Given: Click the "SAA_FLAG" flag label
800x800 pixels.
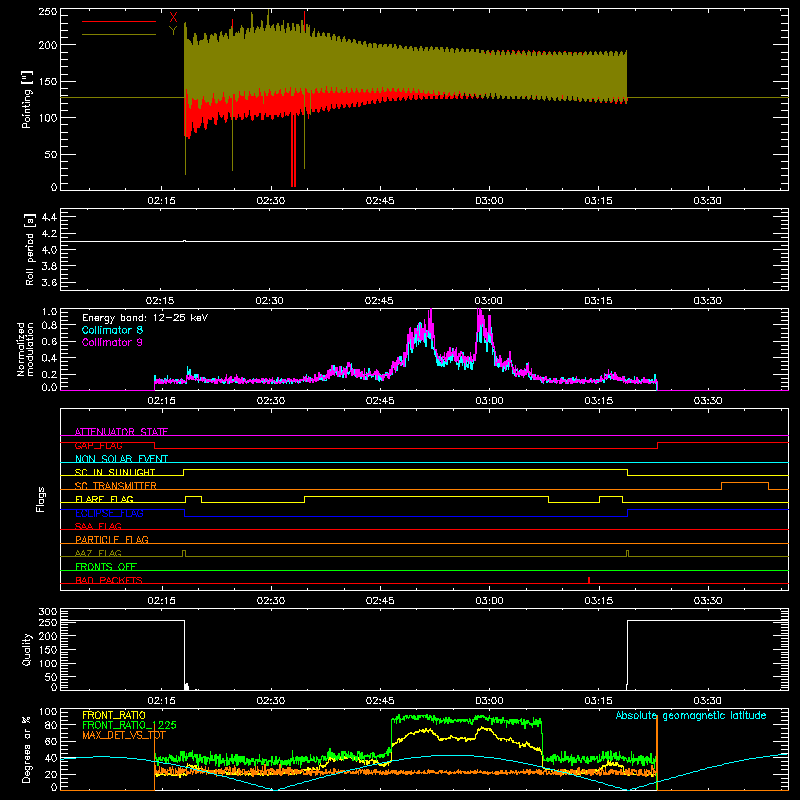Looking at the screenshot, I should click(x=98, y=526).
